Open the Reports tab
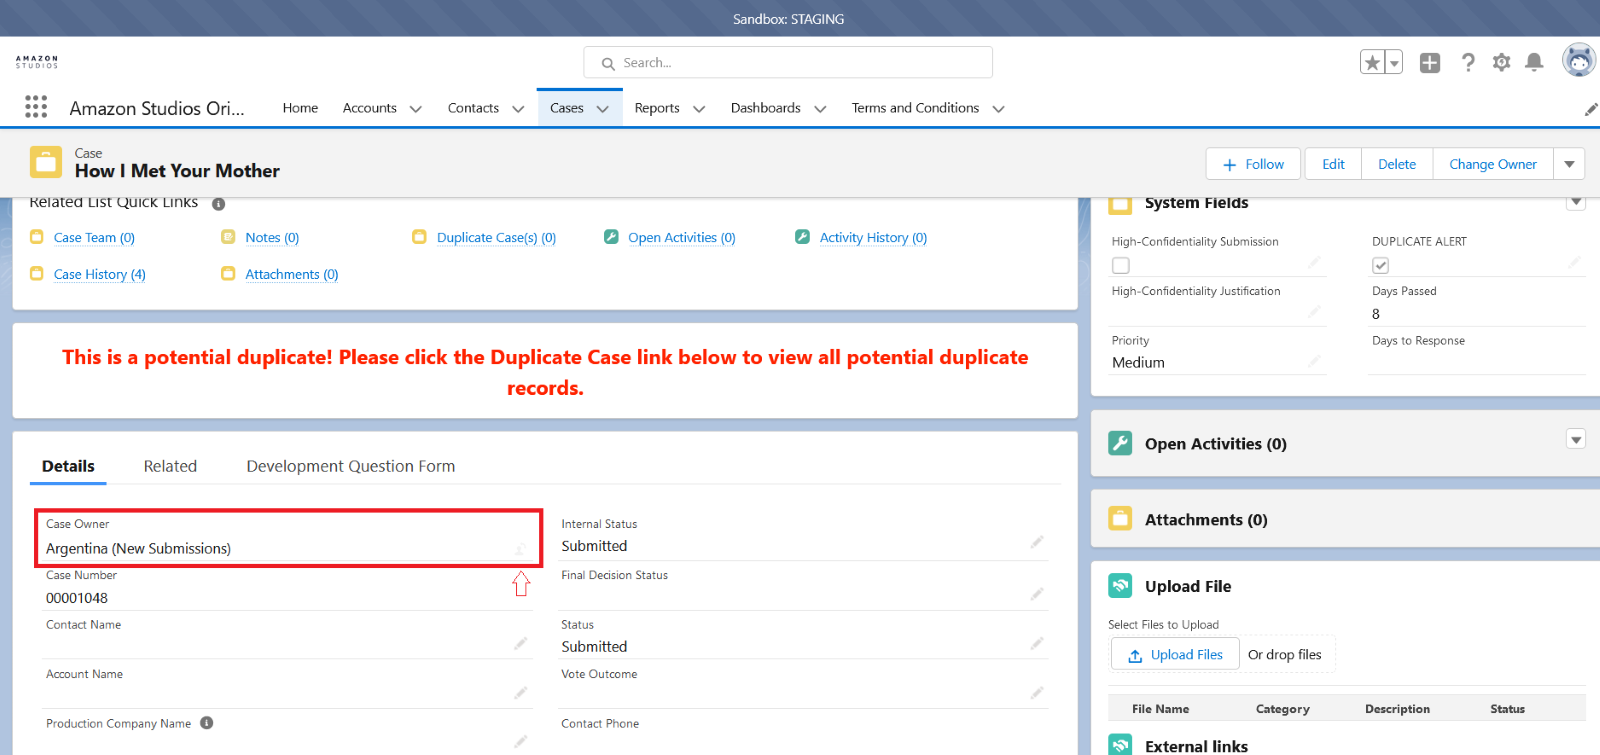The image size is (1600, 755). (x=657, y=108)
